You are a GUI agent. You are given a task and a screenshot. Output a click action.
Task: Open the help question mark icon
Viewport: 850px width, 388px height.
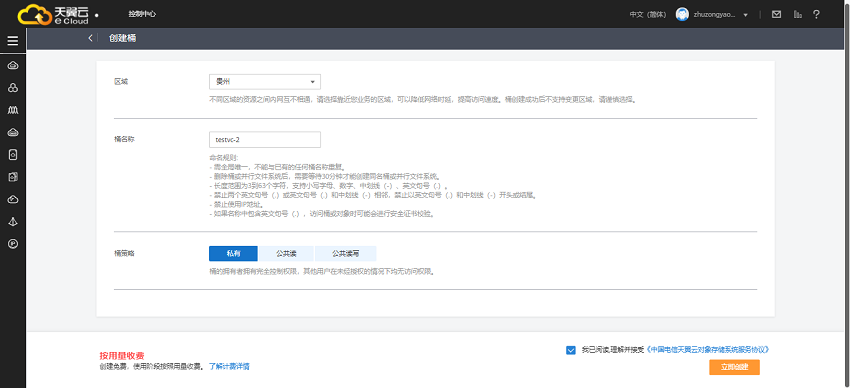coord(816,15)
